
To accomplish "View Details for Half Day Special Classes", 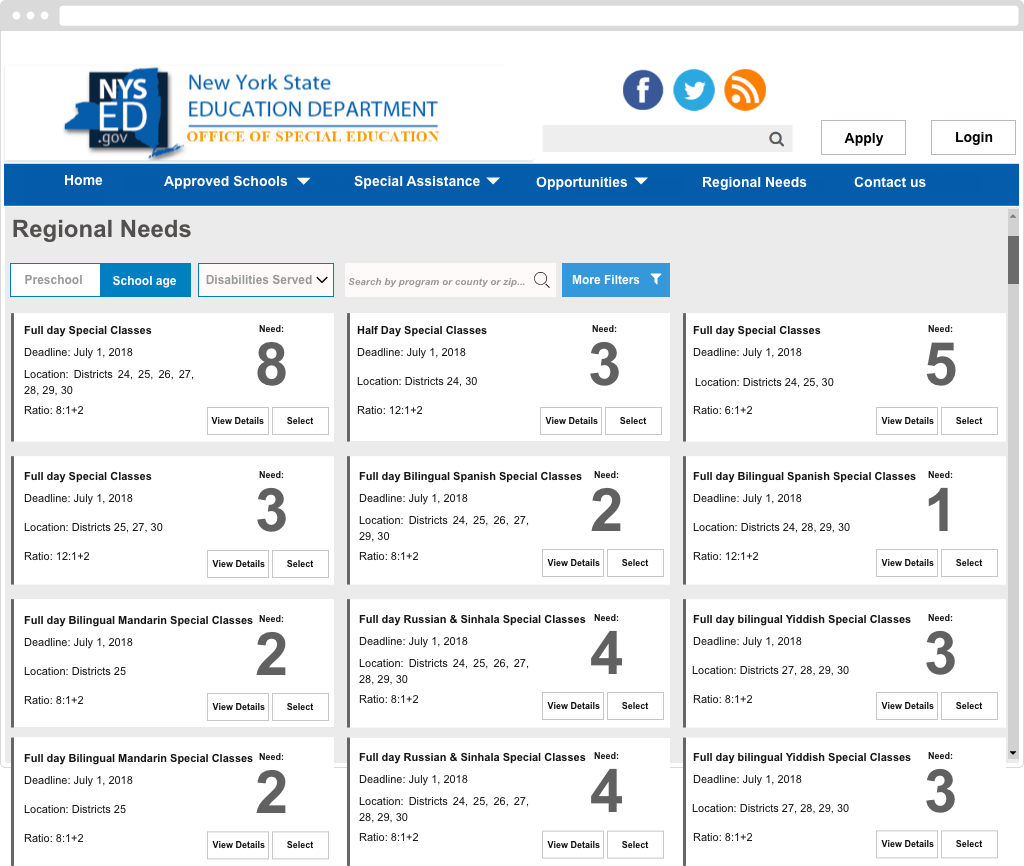I will (x=571, y=421).
